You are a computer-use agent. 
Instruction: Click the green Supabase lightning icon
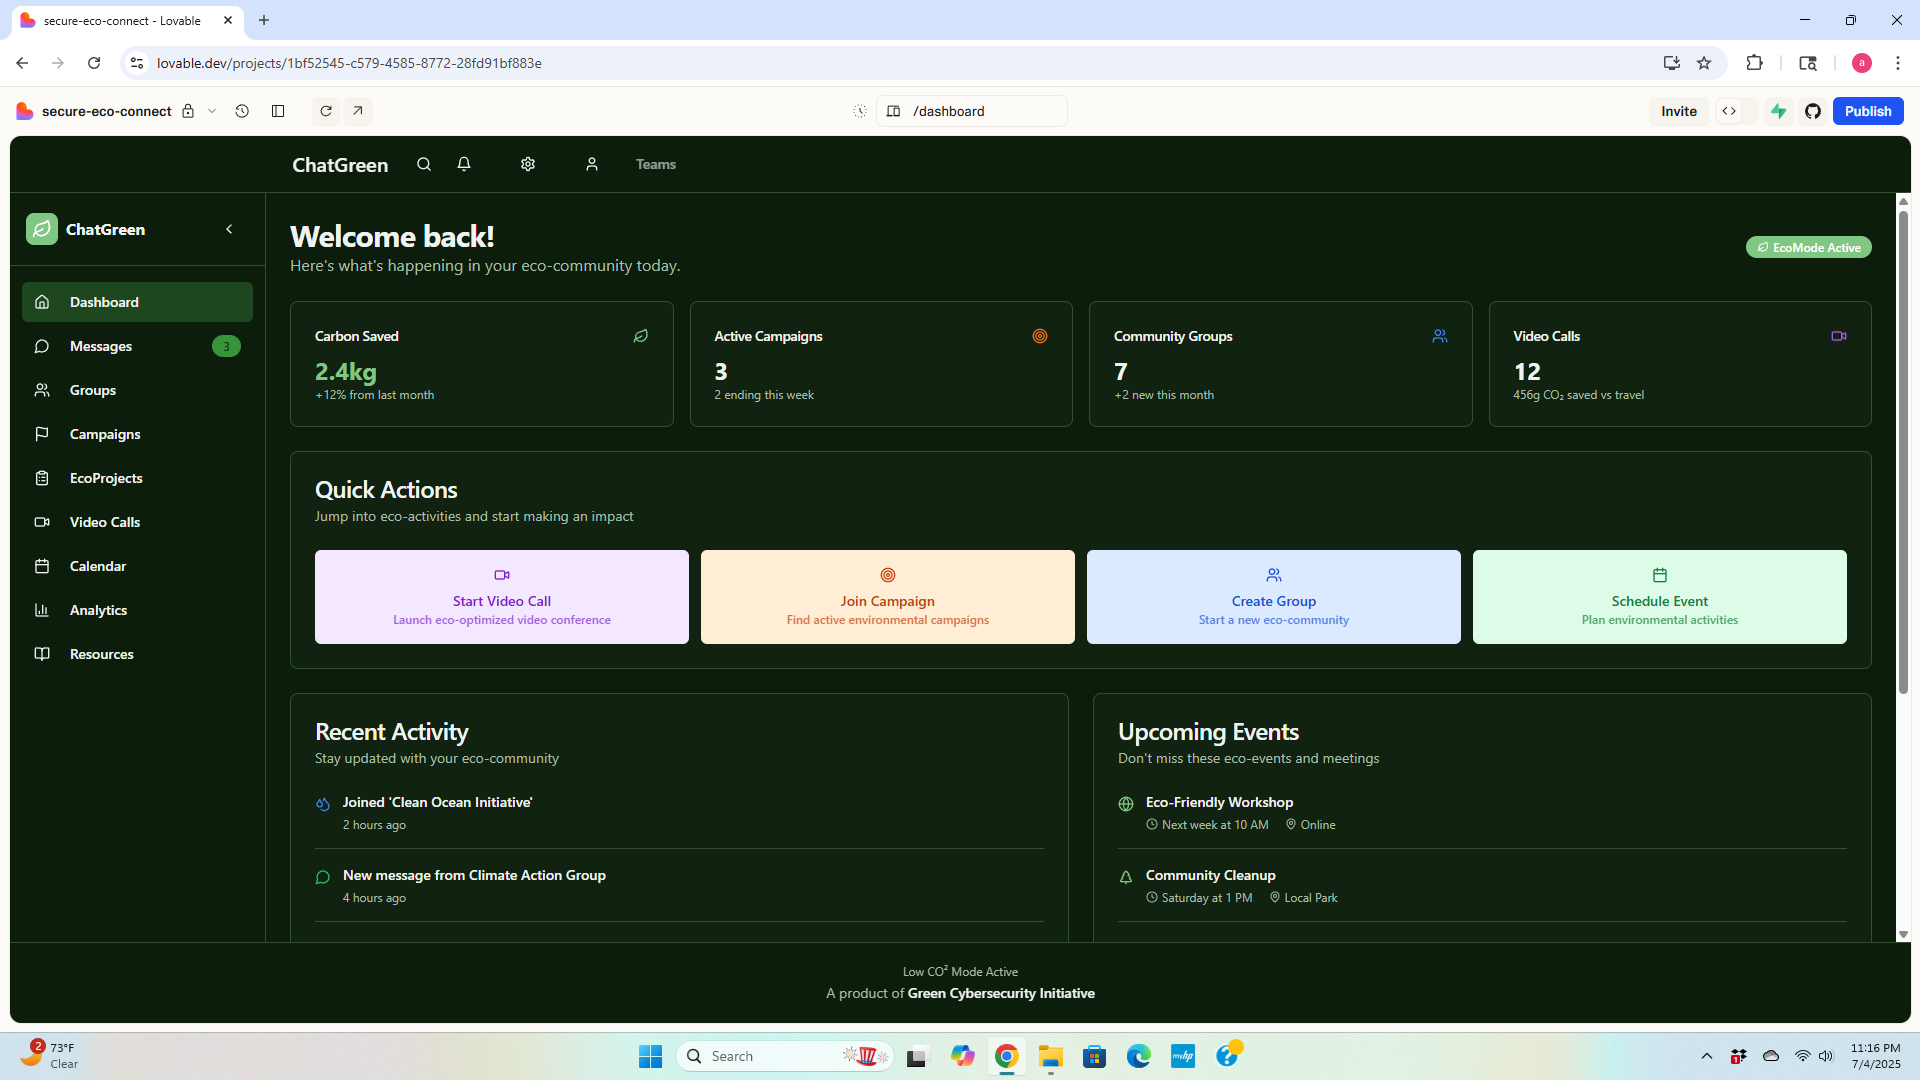[1779, 111]
